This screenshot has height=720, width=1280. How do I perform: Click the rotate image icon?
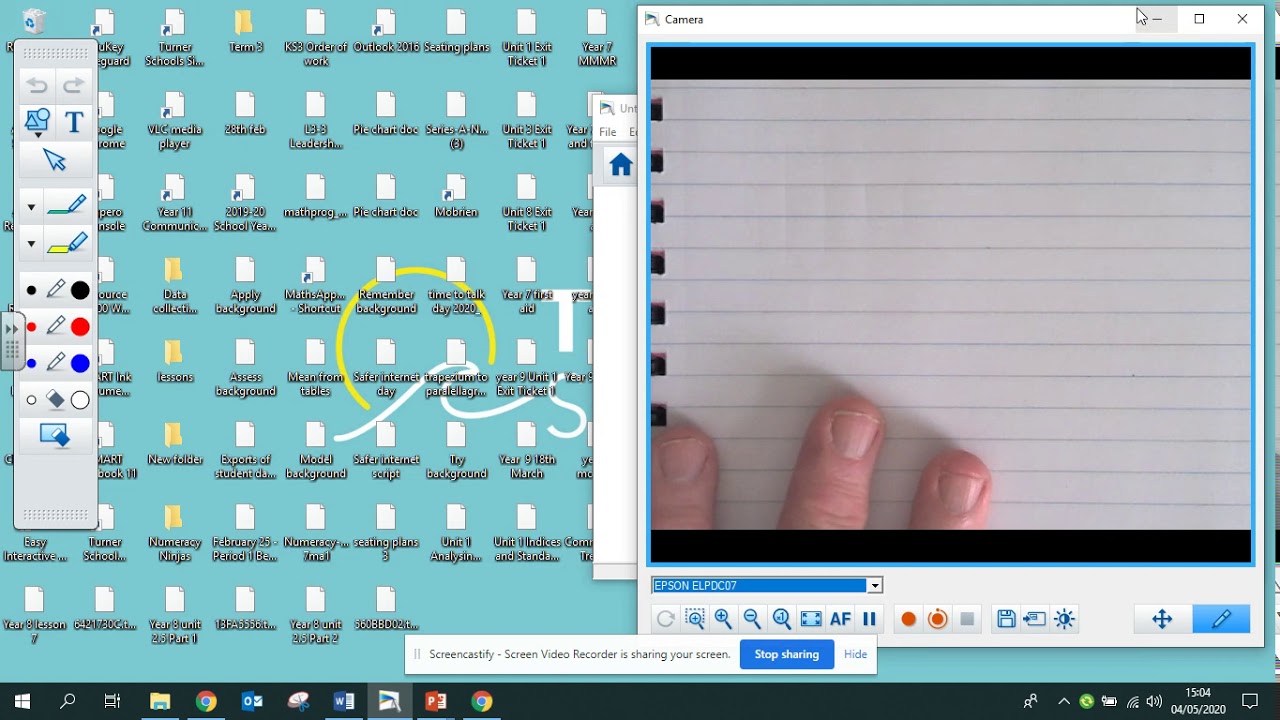(x=665, y=619)
